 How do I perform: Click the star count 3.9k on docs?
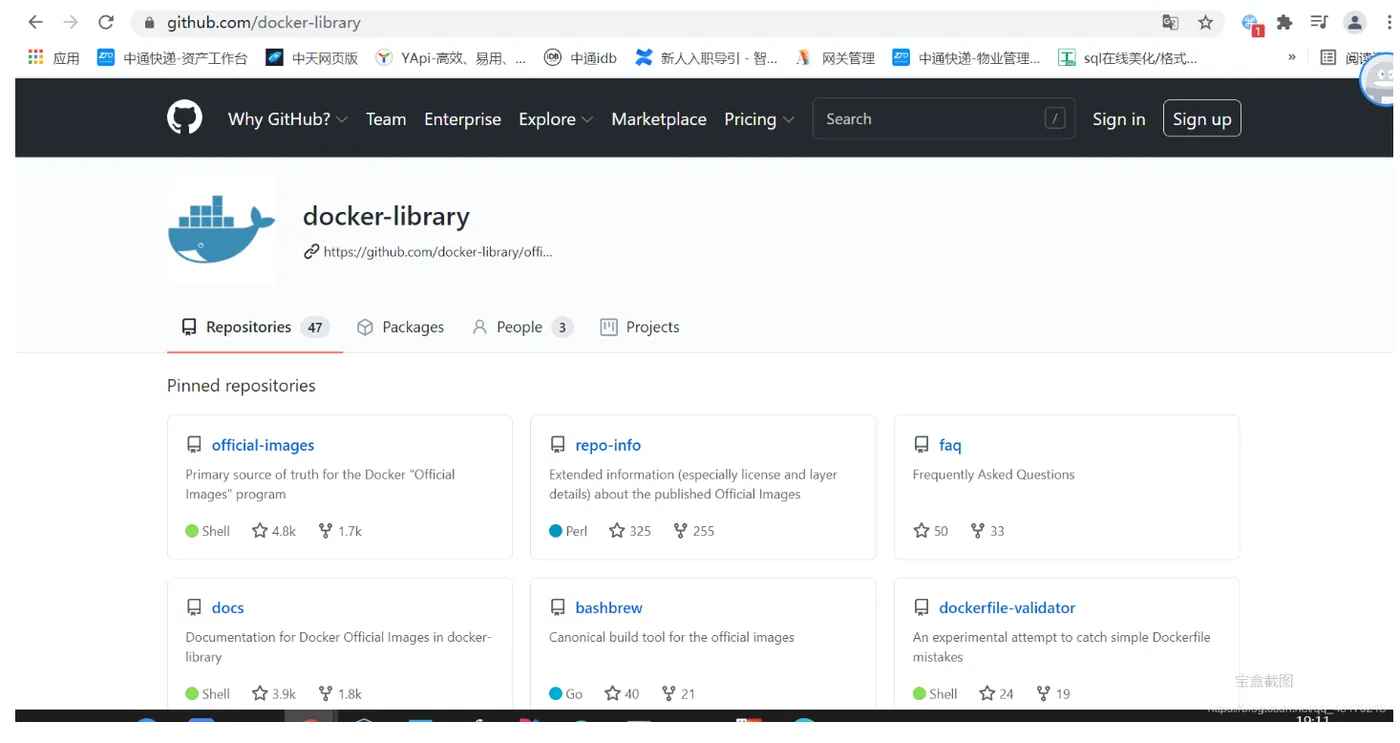pos(274,694)
